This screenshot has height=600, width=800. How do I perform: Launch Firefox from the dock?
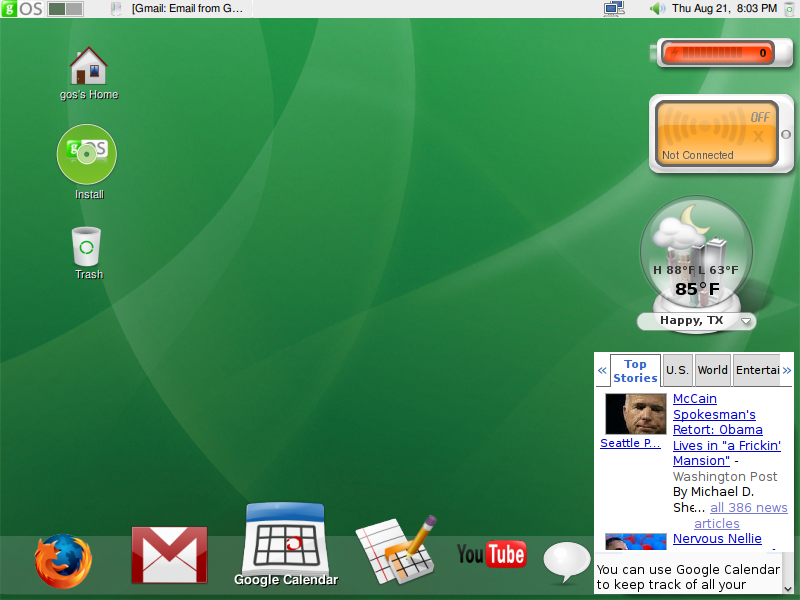tap(63, 561)
